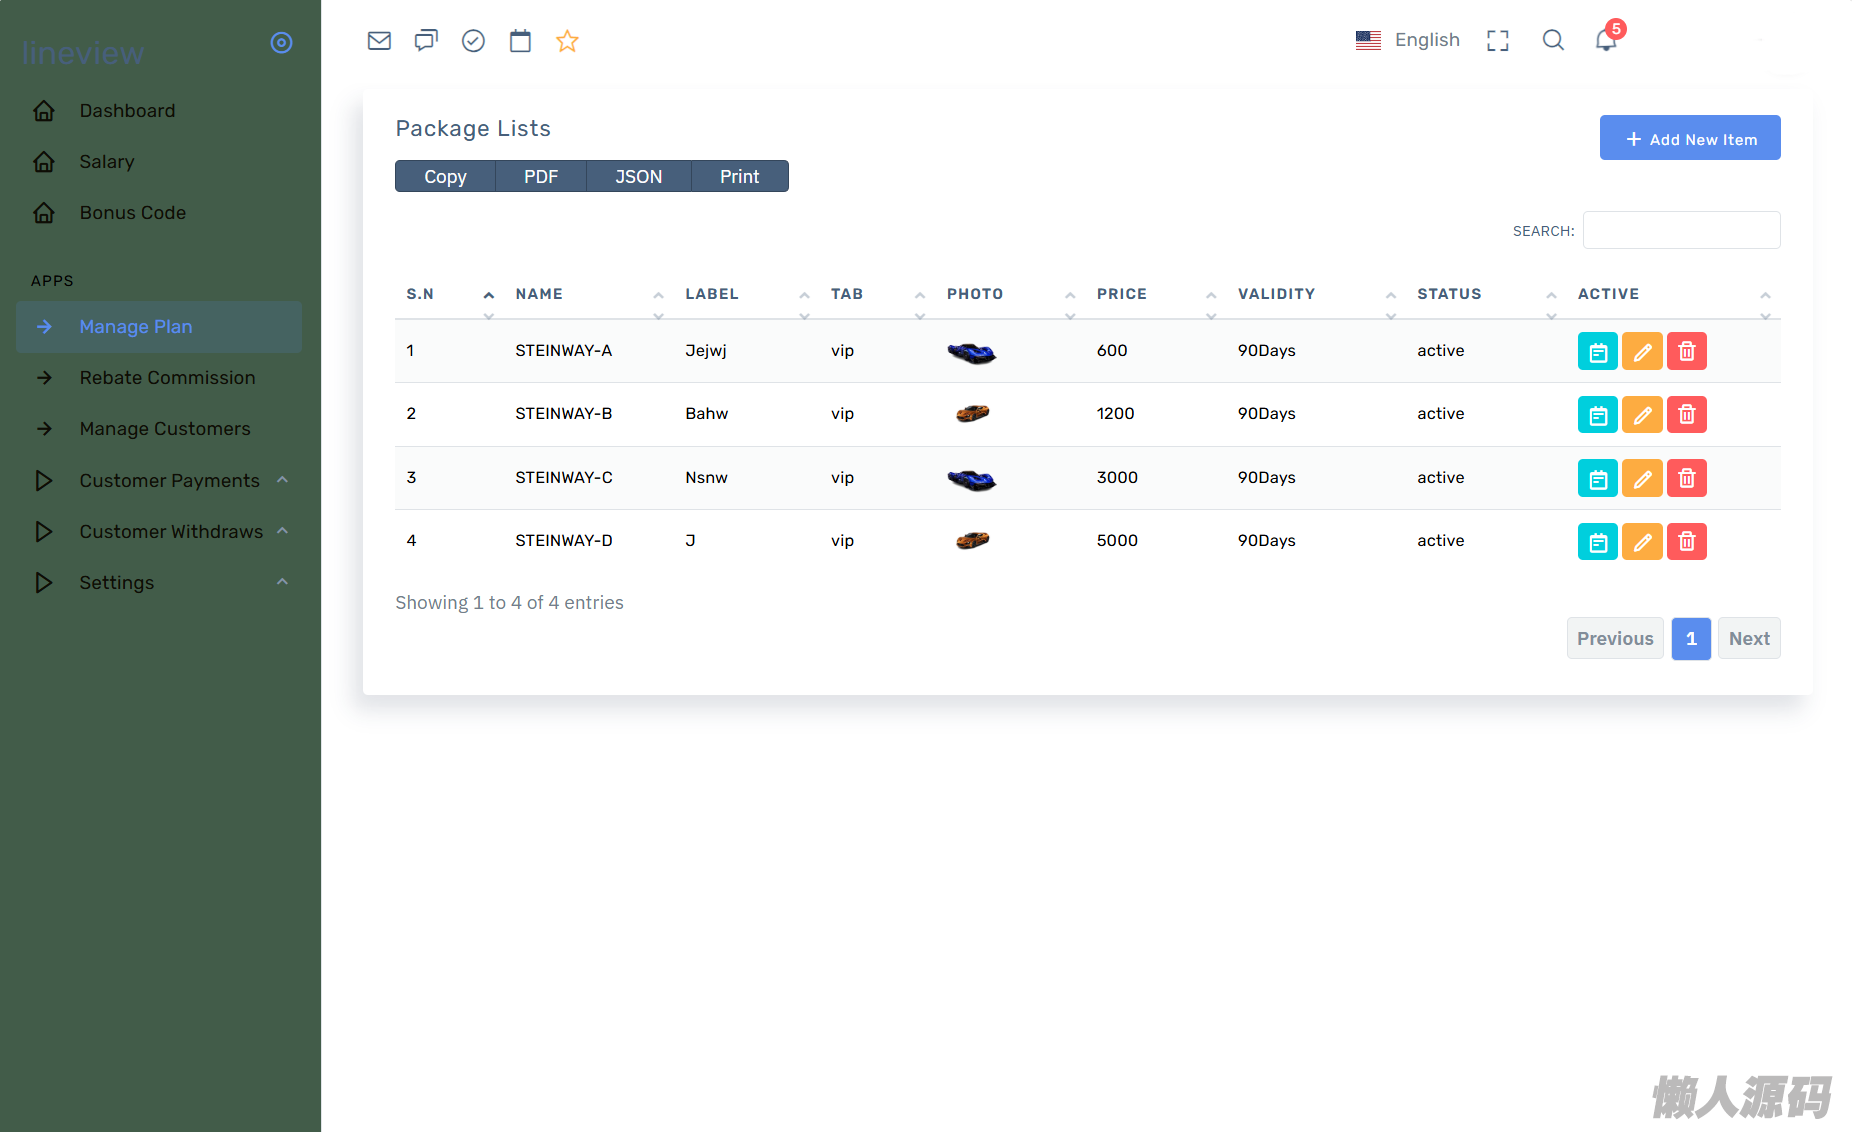Click into the Search input field
The height and width of the screenshot is (1132, 1852).
pyautogui.click(x=1681, y=230)
